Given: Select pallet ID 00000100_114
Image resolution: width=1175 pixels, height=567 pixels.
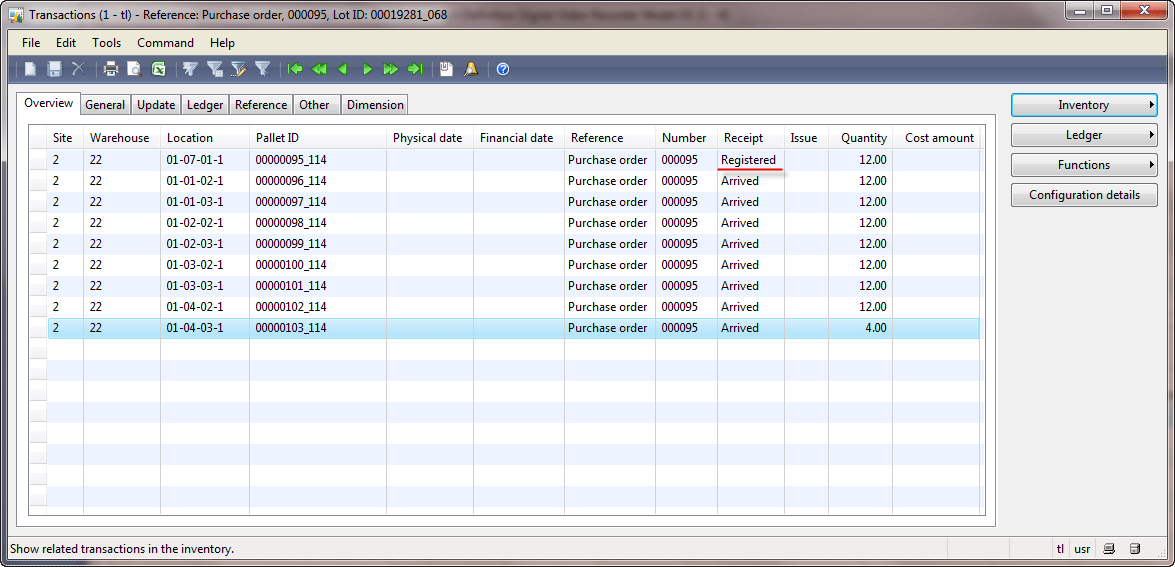Looking at the screenshot, I should [x=318, y=264].
